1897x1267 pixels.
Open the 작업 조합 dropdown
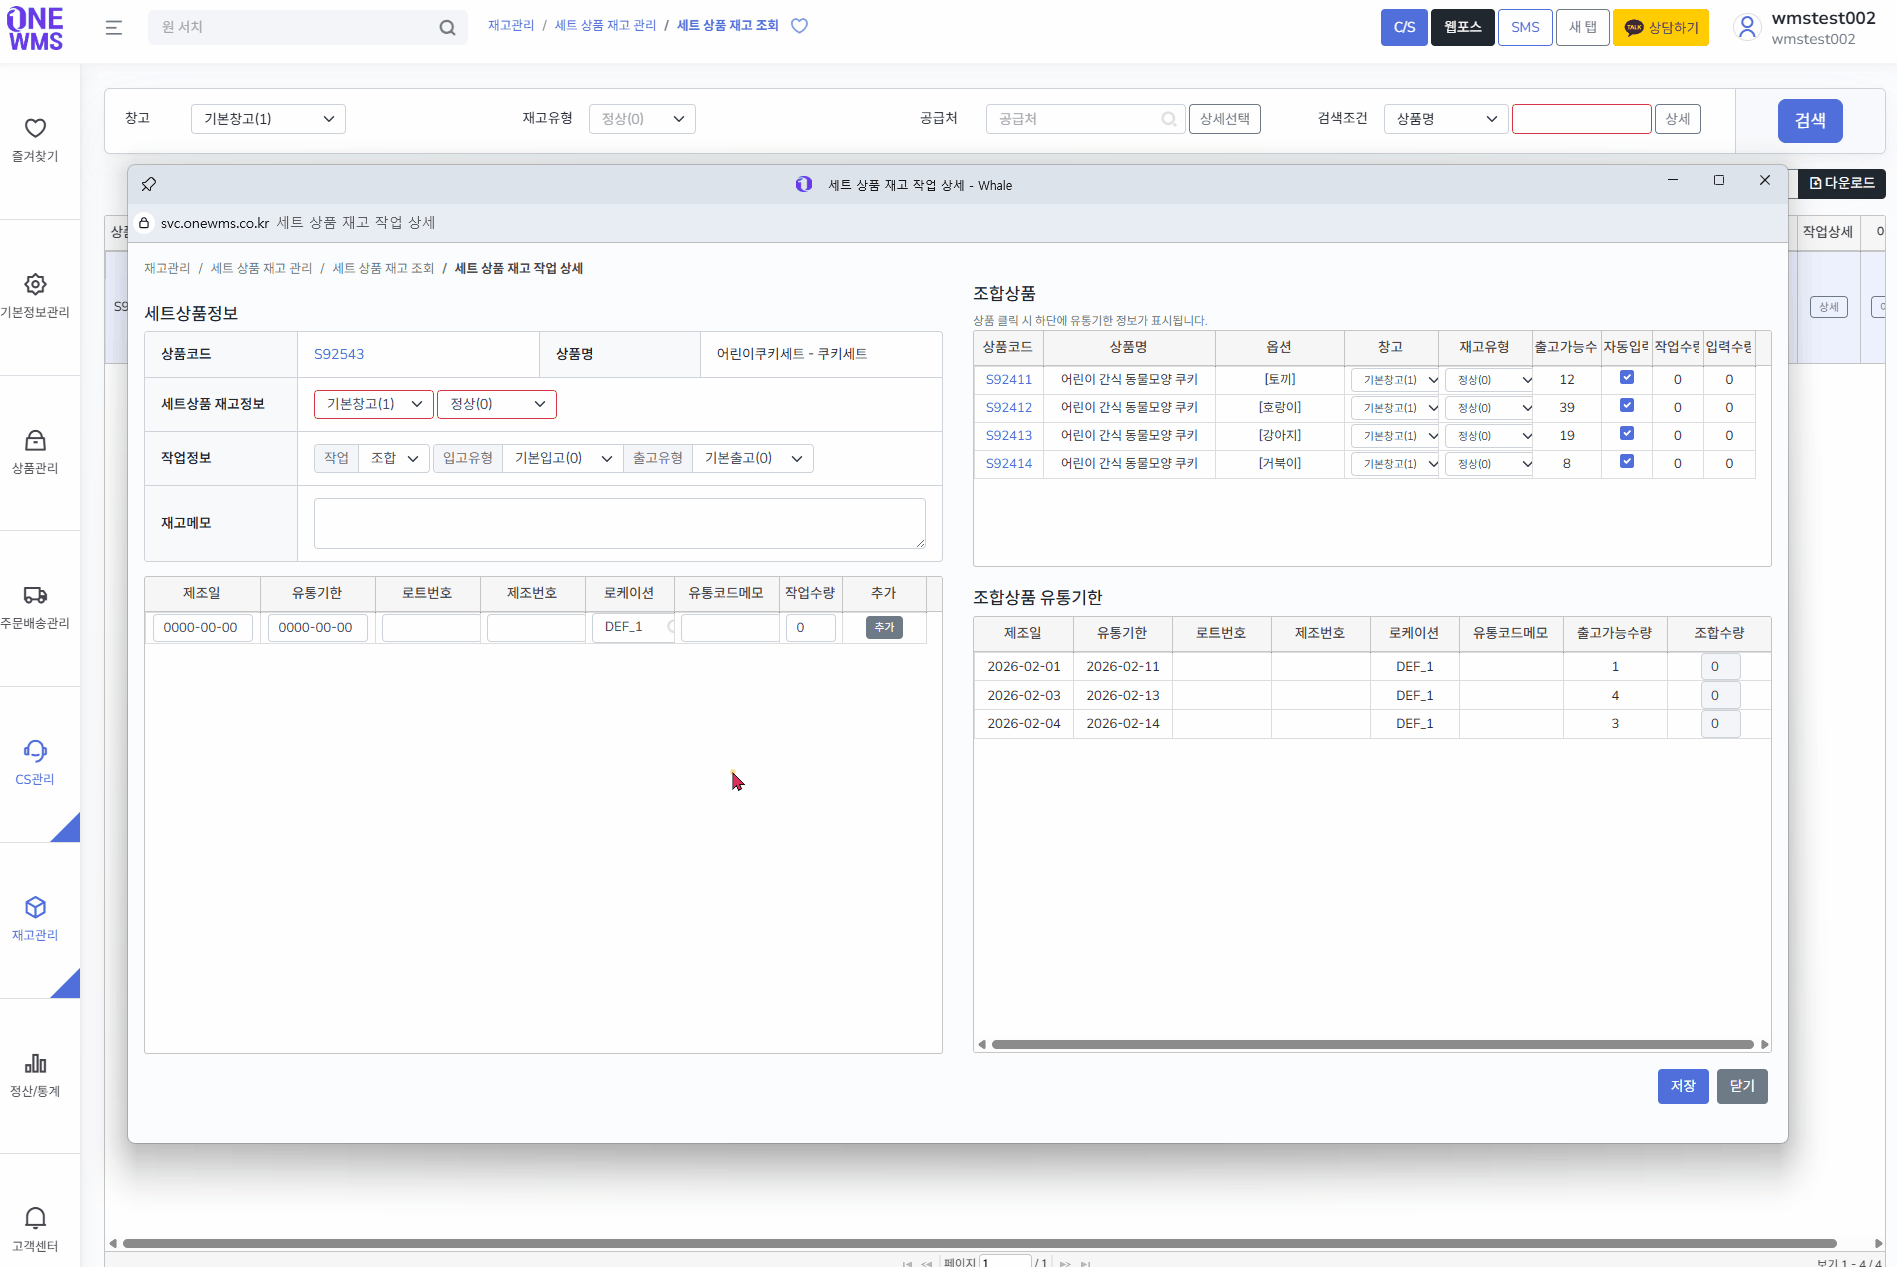click(x=394, y=458)
